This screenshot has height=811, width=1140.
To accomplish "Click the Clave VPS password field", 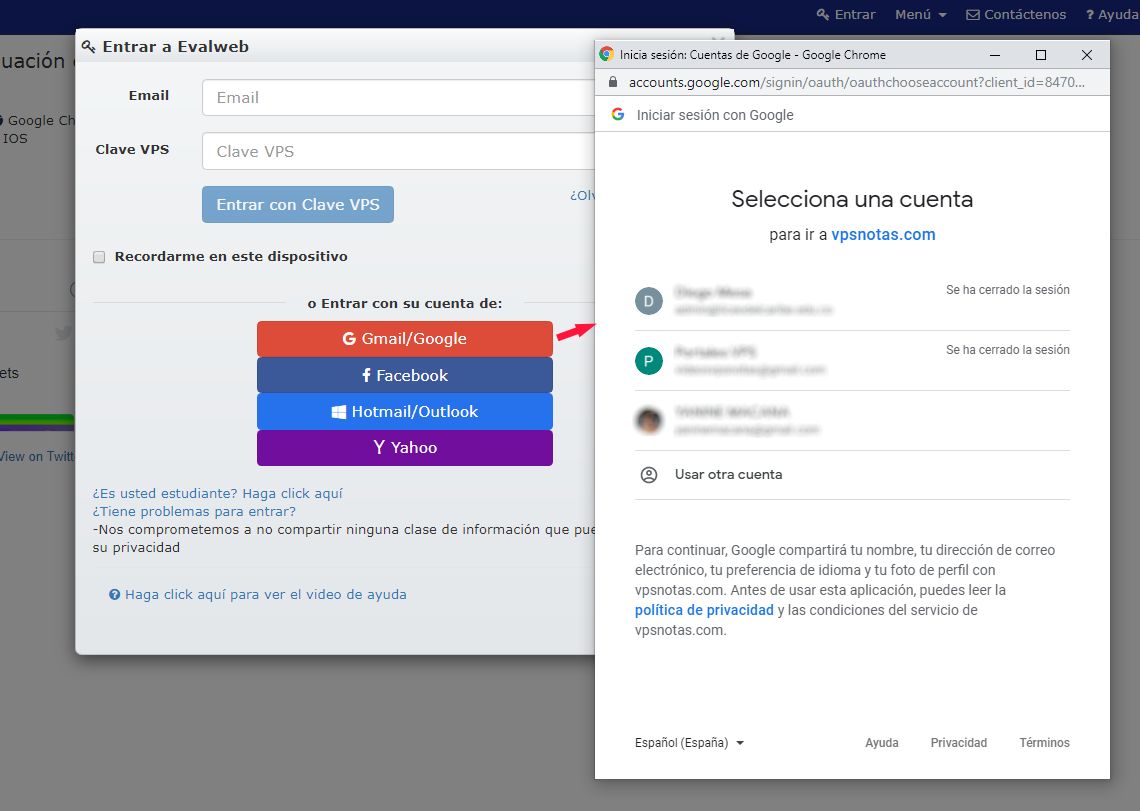I will coord(398,151).
